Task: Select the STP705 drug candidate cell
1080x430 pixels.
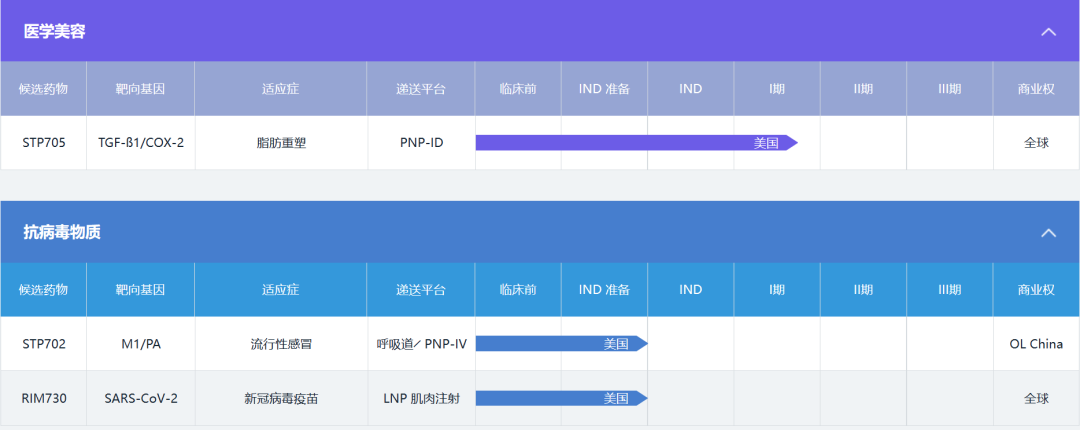Action: 44,143
